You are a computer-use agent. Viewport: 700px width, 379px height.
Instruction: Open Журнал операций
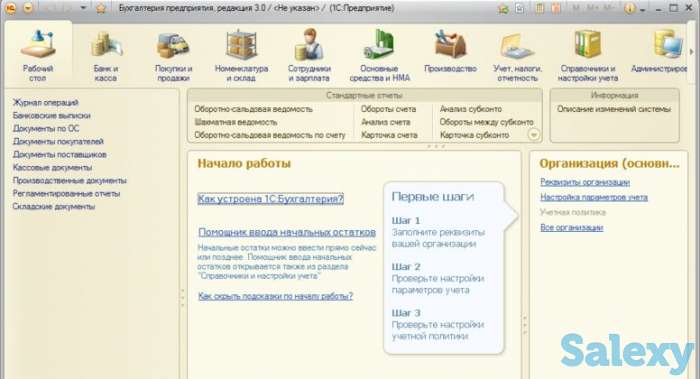pyautogui.click(x=46, y=102)
